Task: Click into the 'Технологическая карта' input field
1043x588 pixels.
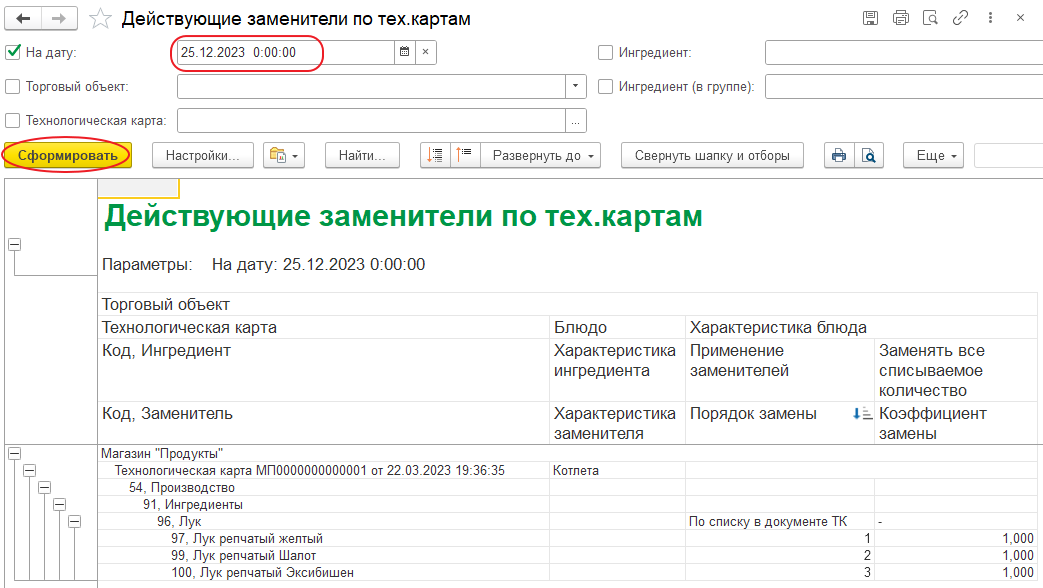Action: (x=370, y=121)
